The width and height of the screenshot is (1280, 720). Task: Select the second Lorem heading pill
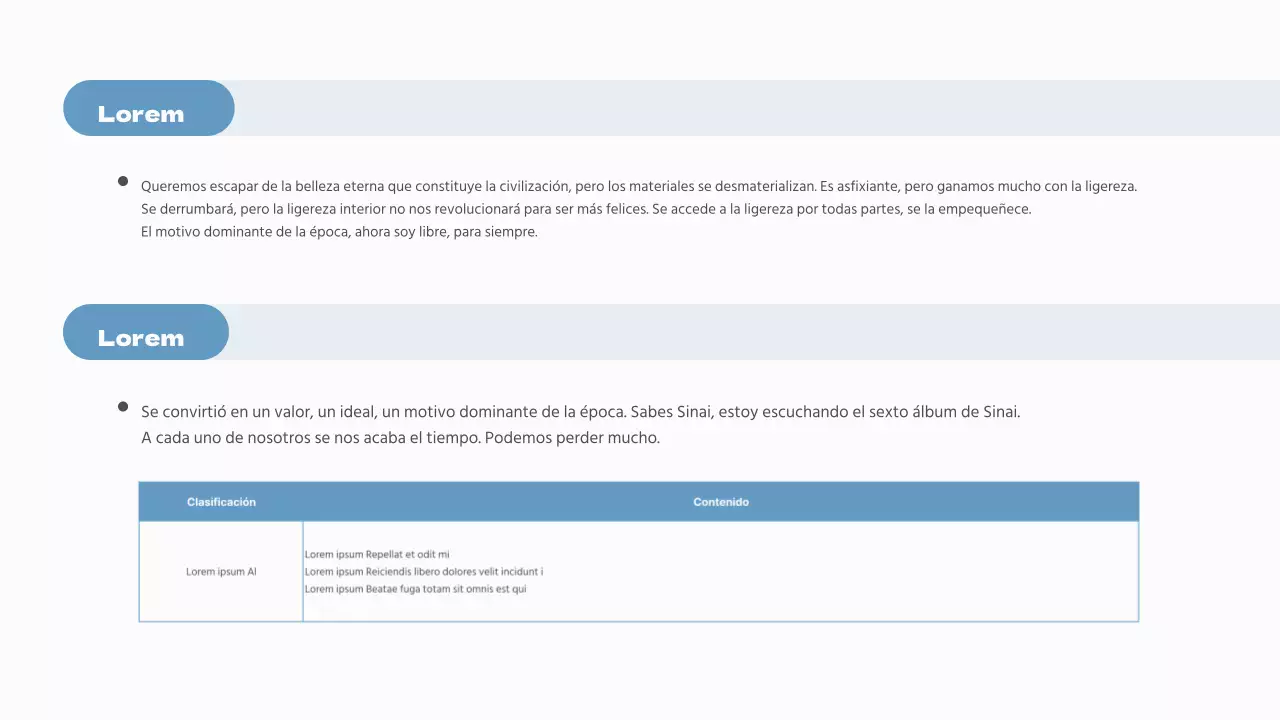[x=145, y=332]
